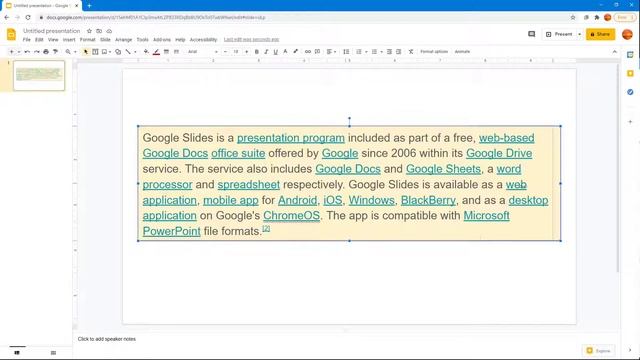This screenshot has height=360, width=640.
Task: Click the New slide plus button
Action: pyautogui.click(x=11, y=52)
